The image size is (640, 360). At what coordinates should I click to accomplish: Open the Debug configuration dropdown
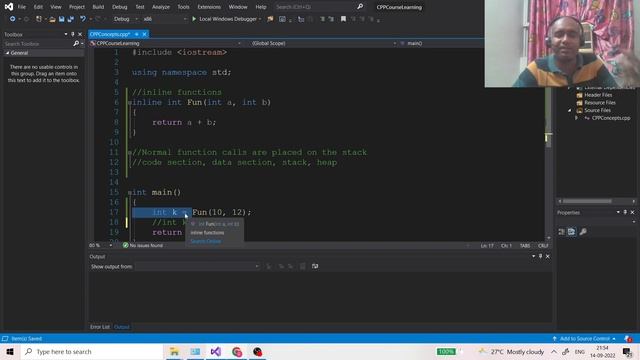pos(126,19)
